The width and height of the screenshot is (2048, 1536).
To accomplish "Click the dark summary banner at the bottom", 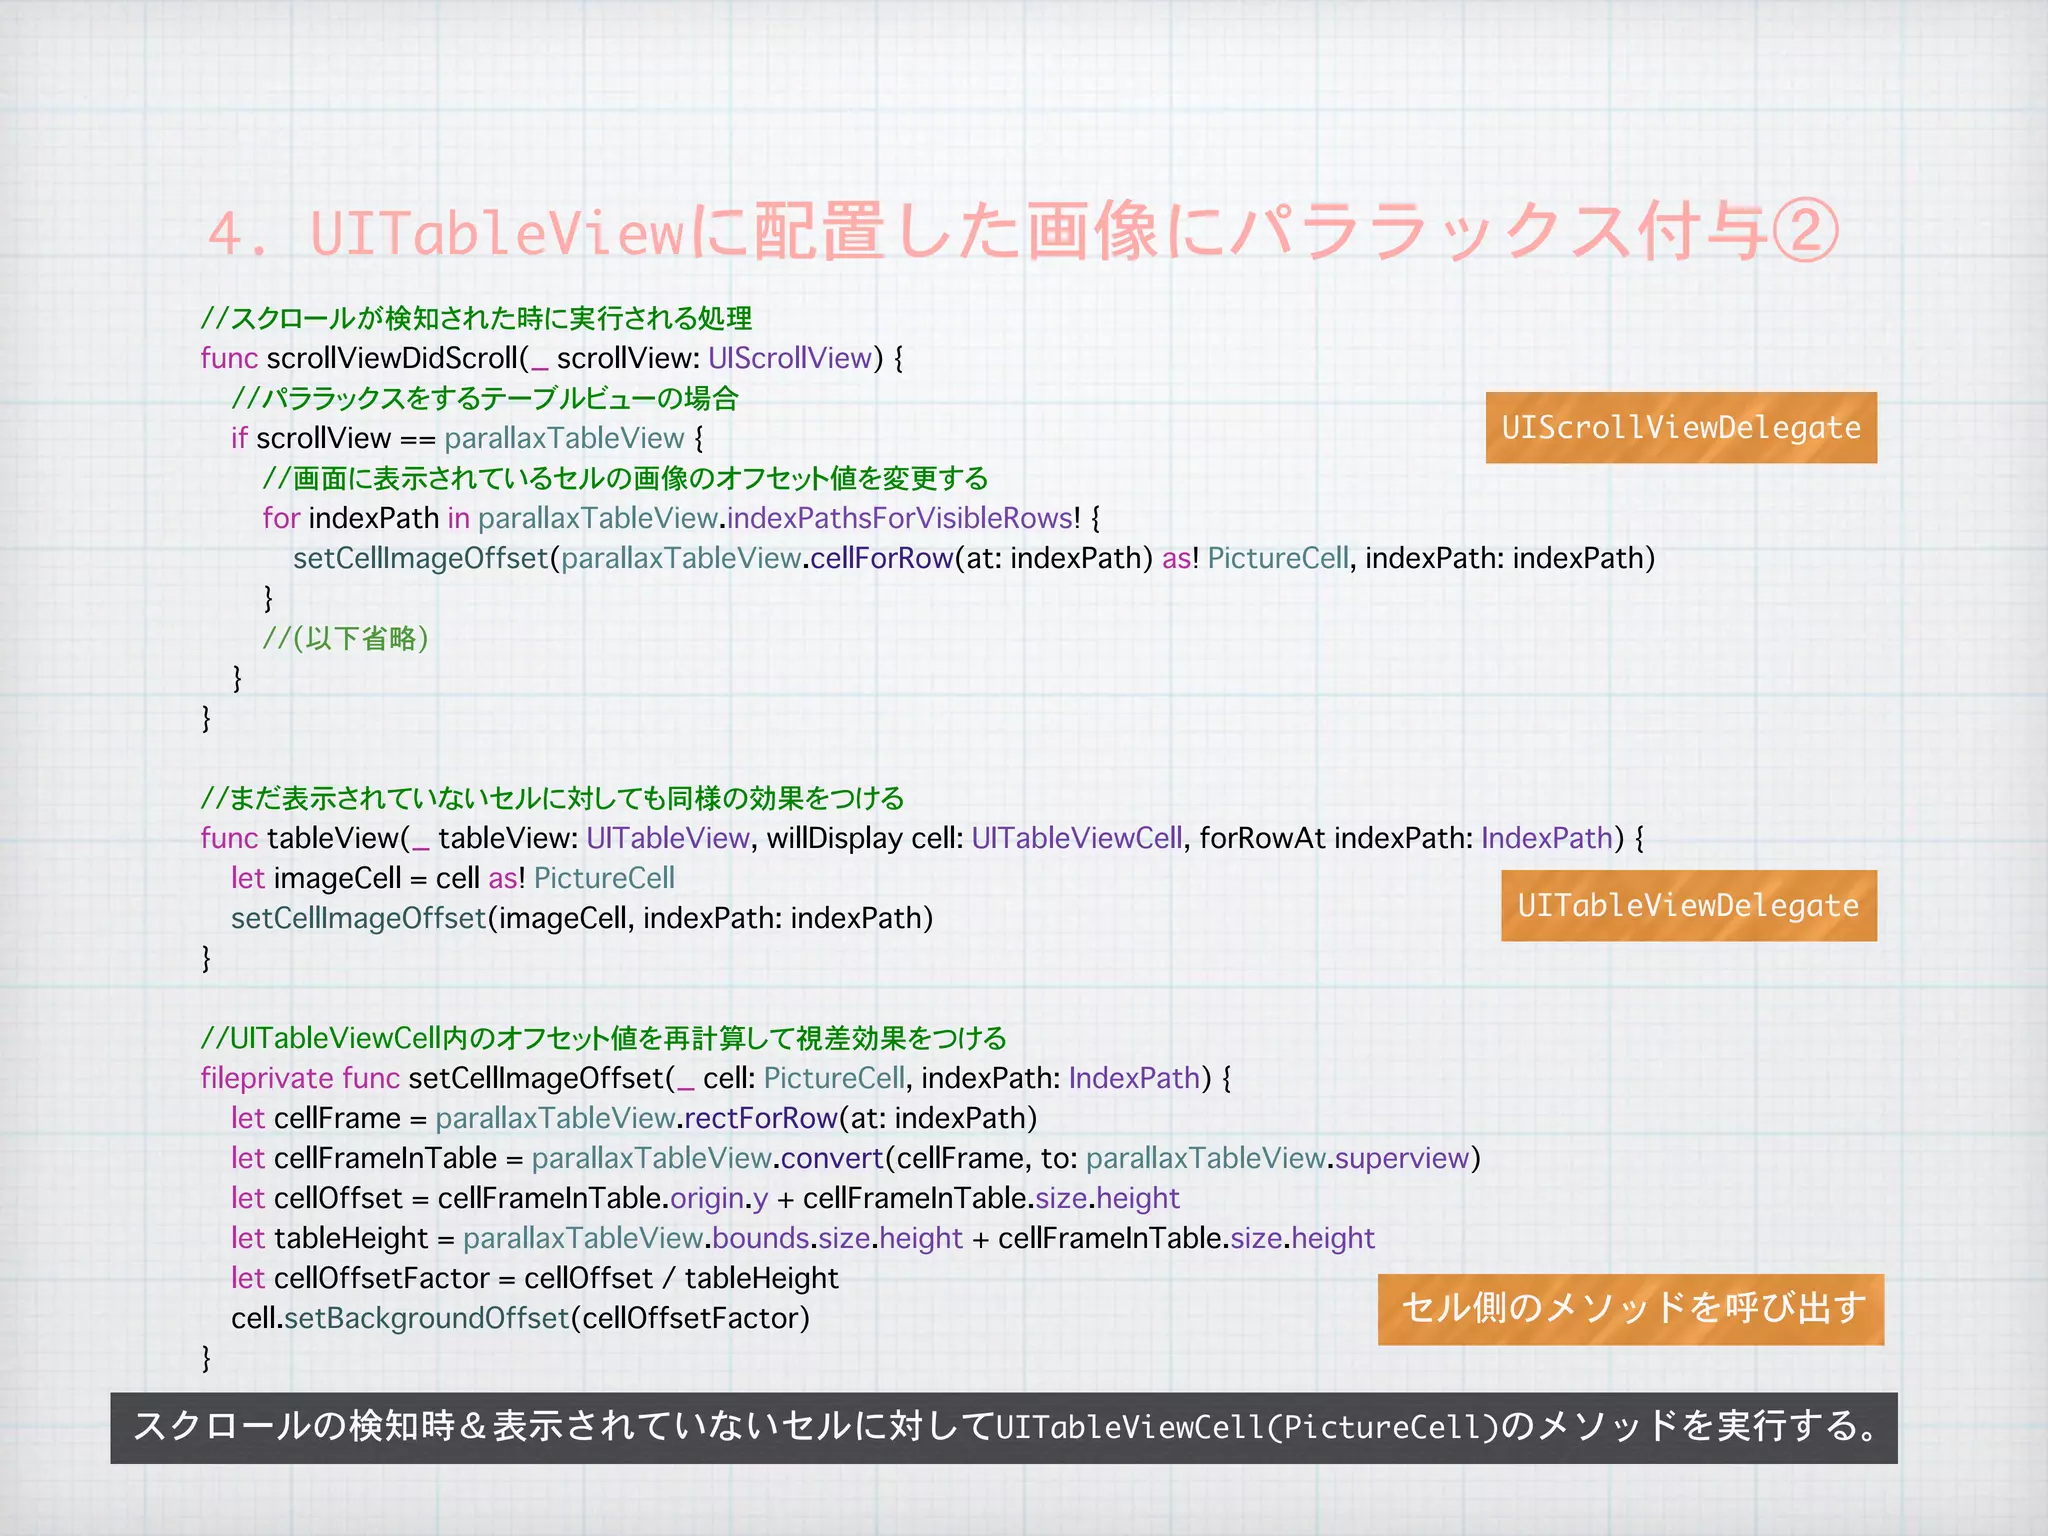I will point(1004,1428).
